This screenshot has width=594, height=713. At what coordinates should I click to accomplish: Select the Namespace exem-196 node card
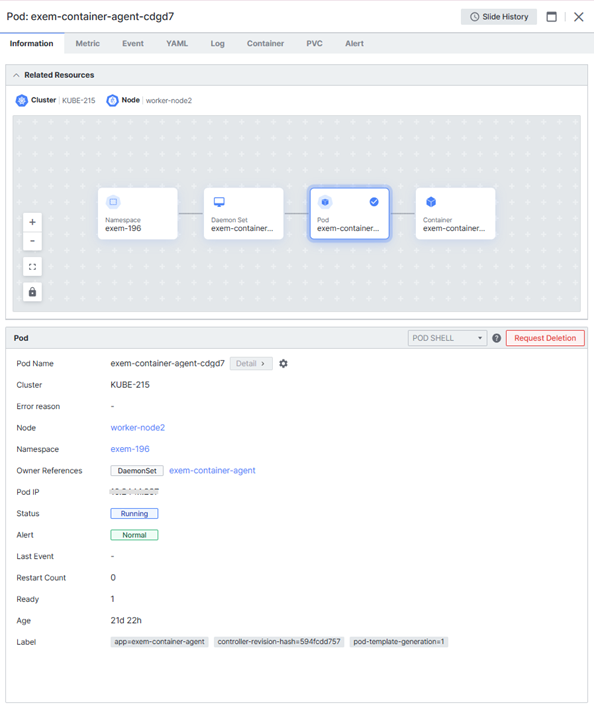(x=138, y=214)
